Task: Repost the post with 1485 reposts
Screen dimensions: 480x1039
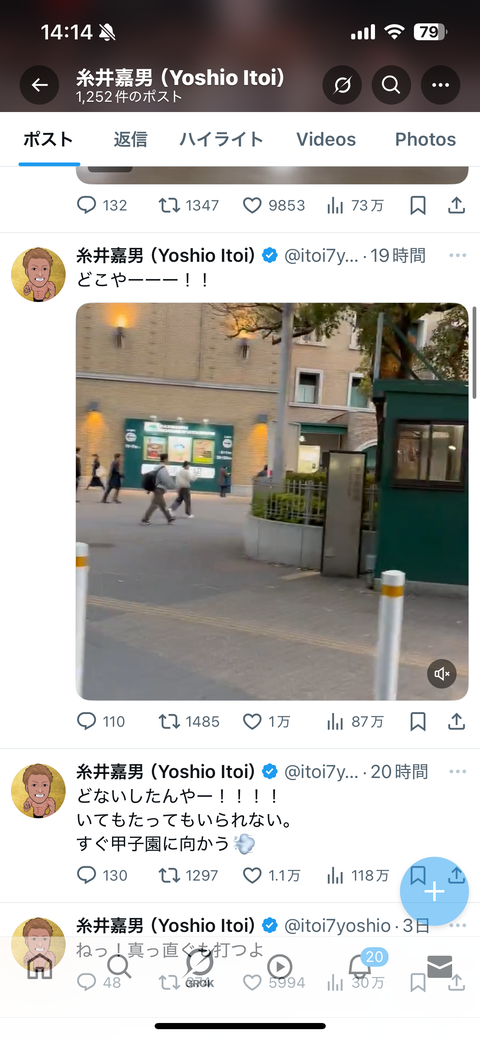Action: point(188,722)
